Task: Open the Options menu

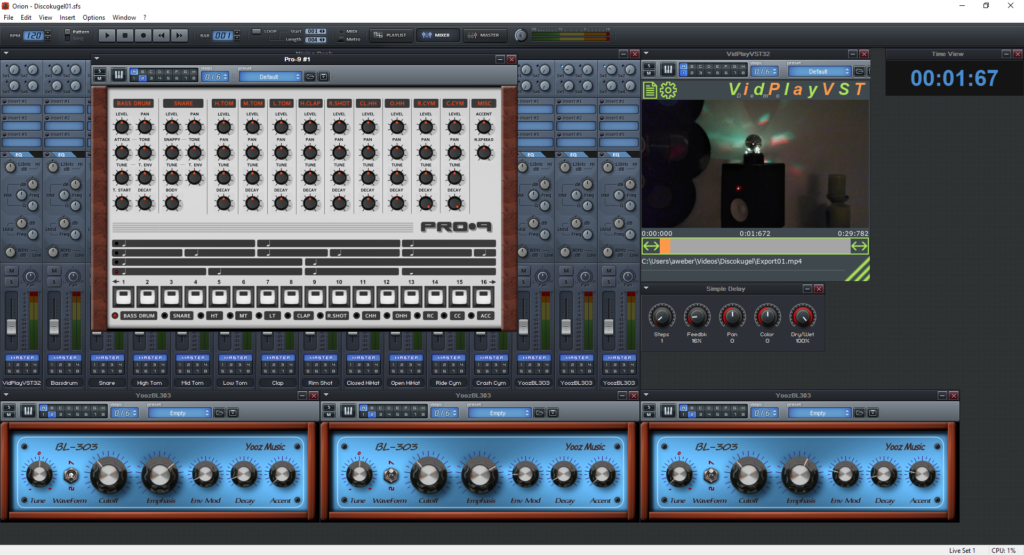Action: [x=94, y=18]
